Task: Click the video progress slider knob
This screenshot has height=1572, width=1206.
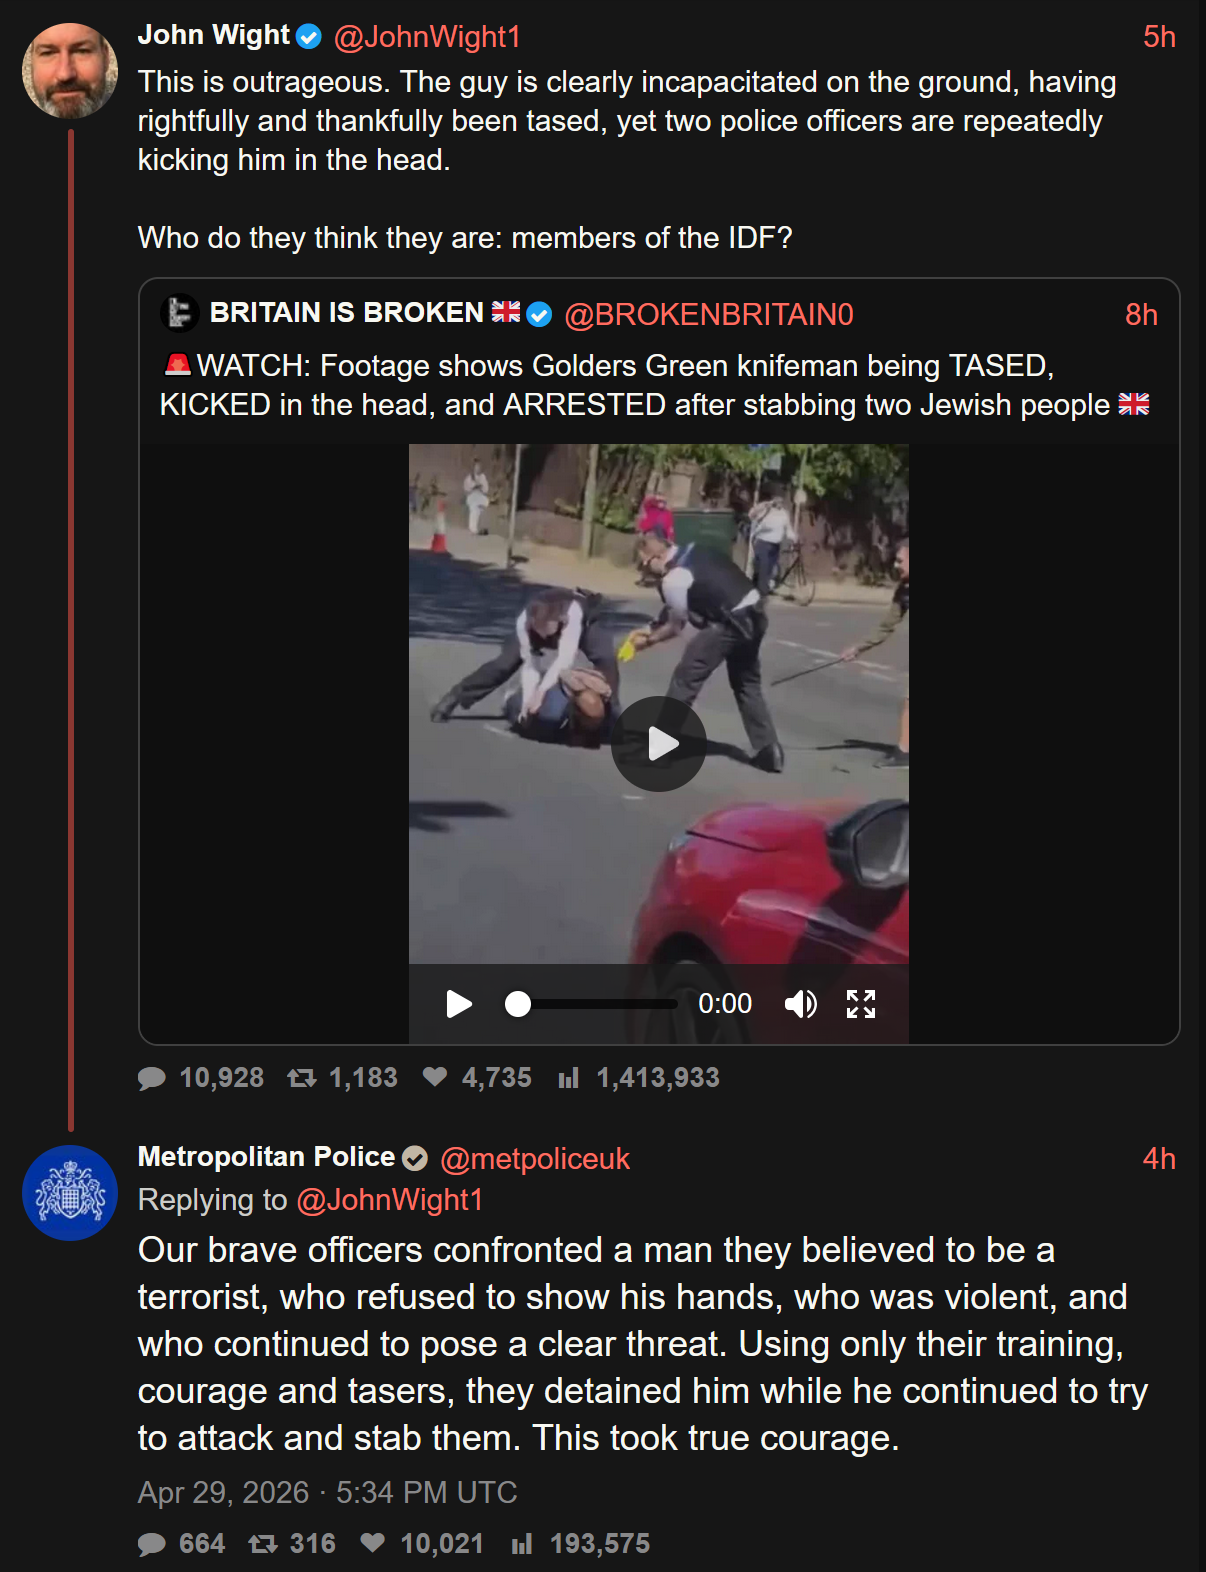Action: (x=518, y=1004)
